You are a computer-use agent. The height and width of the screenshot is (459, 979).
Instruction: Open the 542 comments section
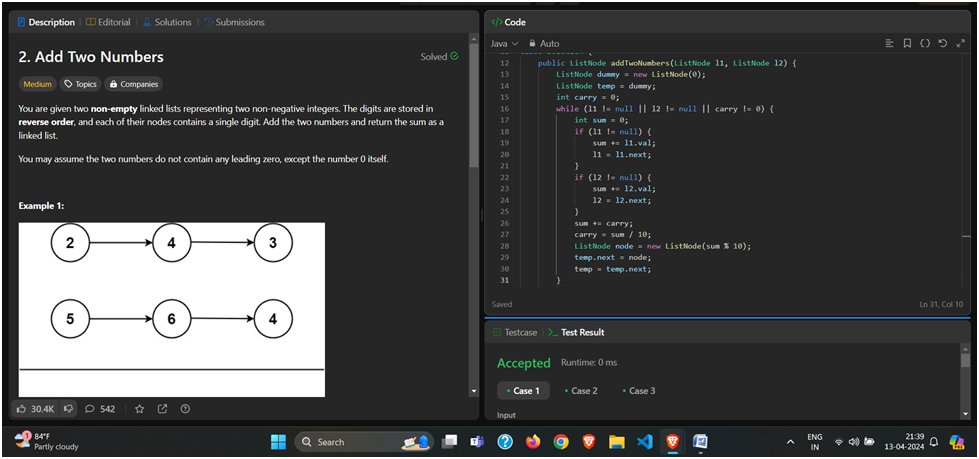pyautogui.click(x=100, y=409)
